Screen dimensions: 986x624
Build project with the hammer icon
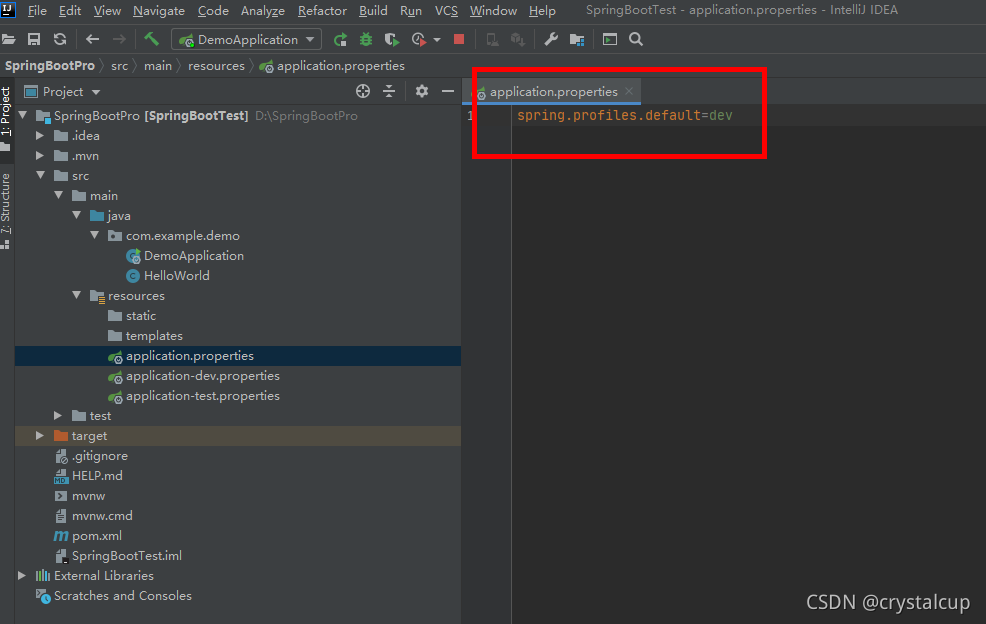click(151, 39)
